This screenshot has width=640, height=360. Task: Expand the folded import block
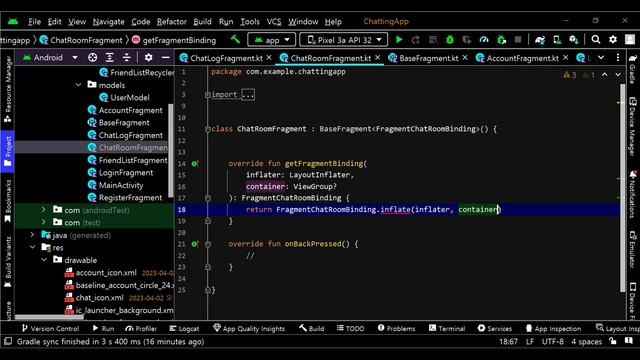click(248, 95)
